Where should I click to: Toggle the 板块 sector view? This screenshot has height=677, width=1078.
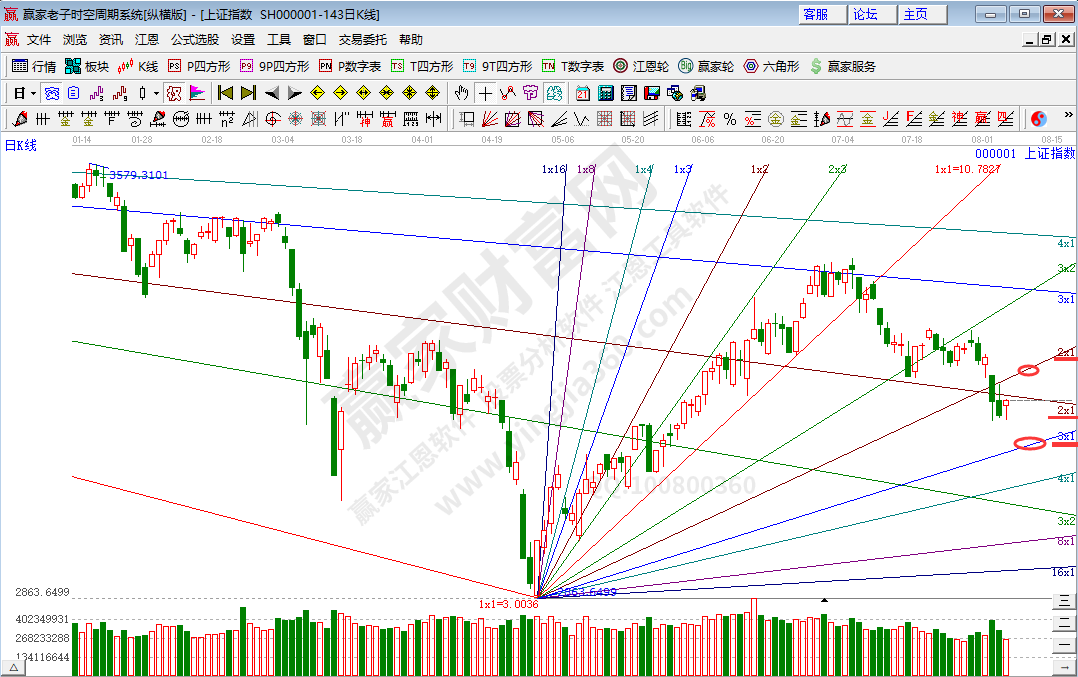[x=86, y=66]
